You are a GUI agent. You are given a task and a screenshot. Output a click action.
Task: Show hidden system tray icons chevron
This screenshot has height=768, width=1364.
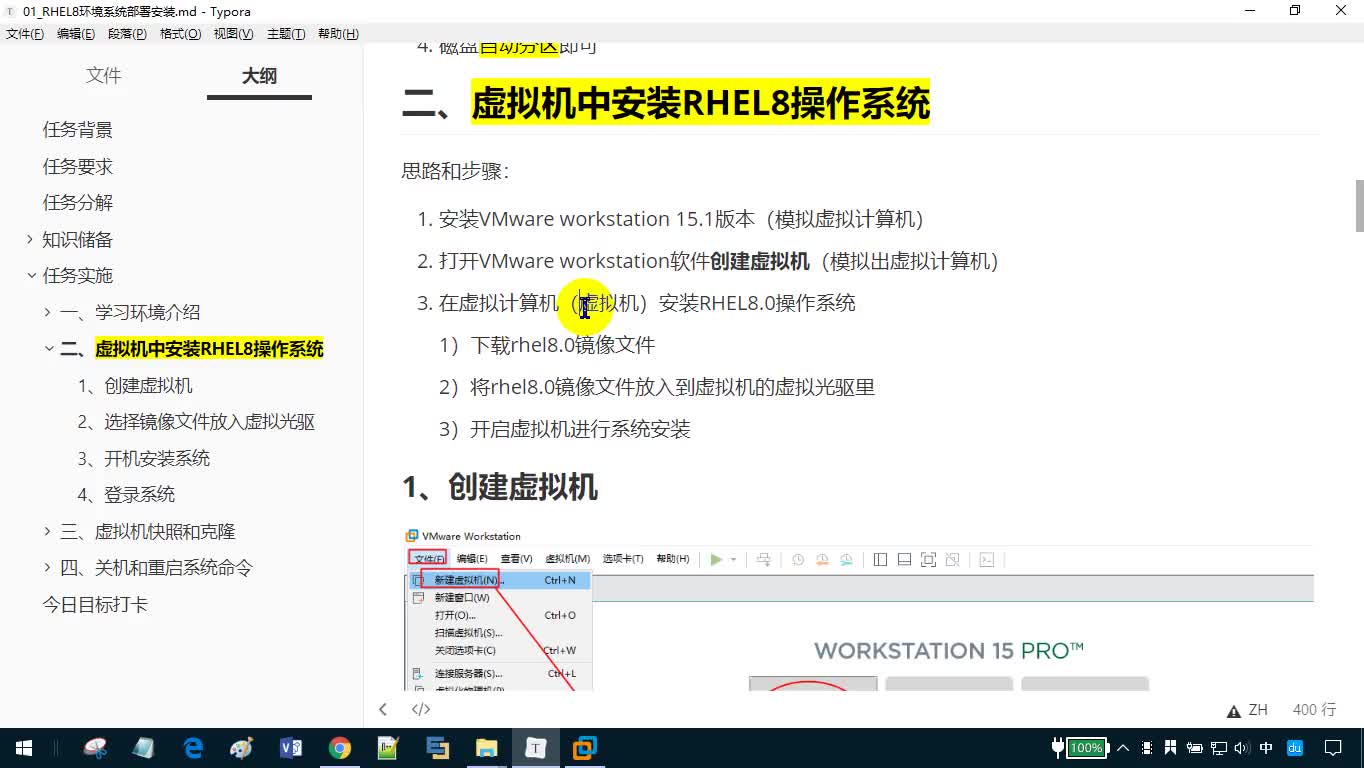[x=1122, y=748]
